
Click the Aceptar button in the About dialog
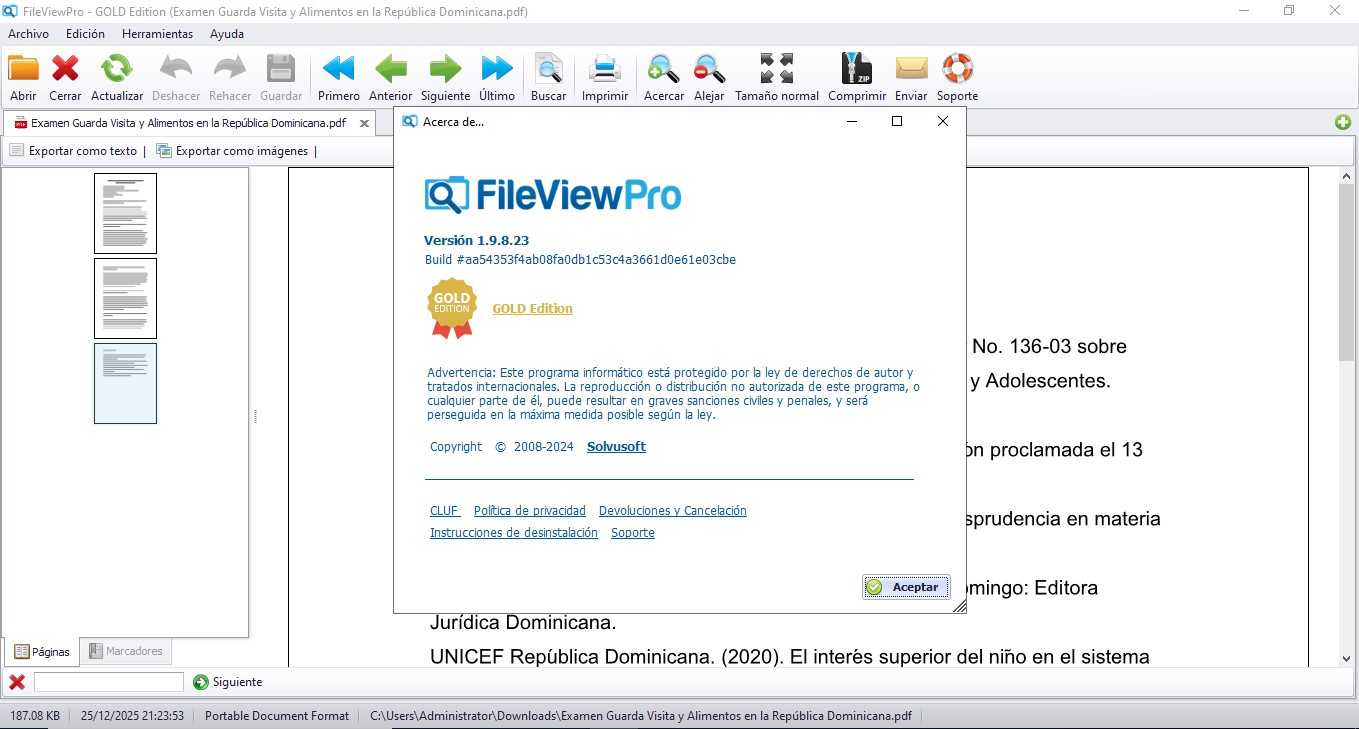[x=906, y=586]
